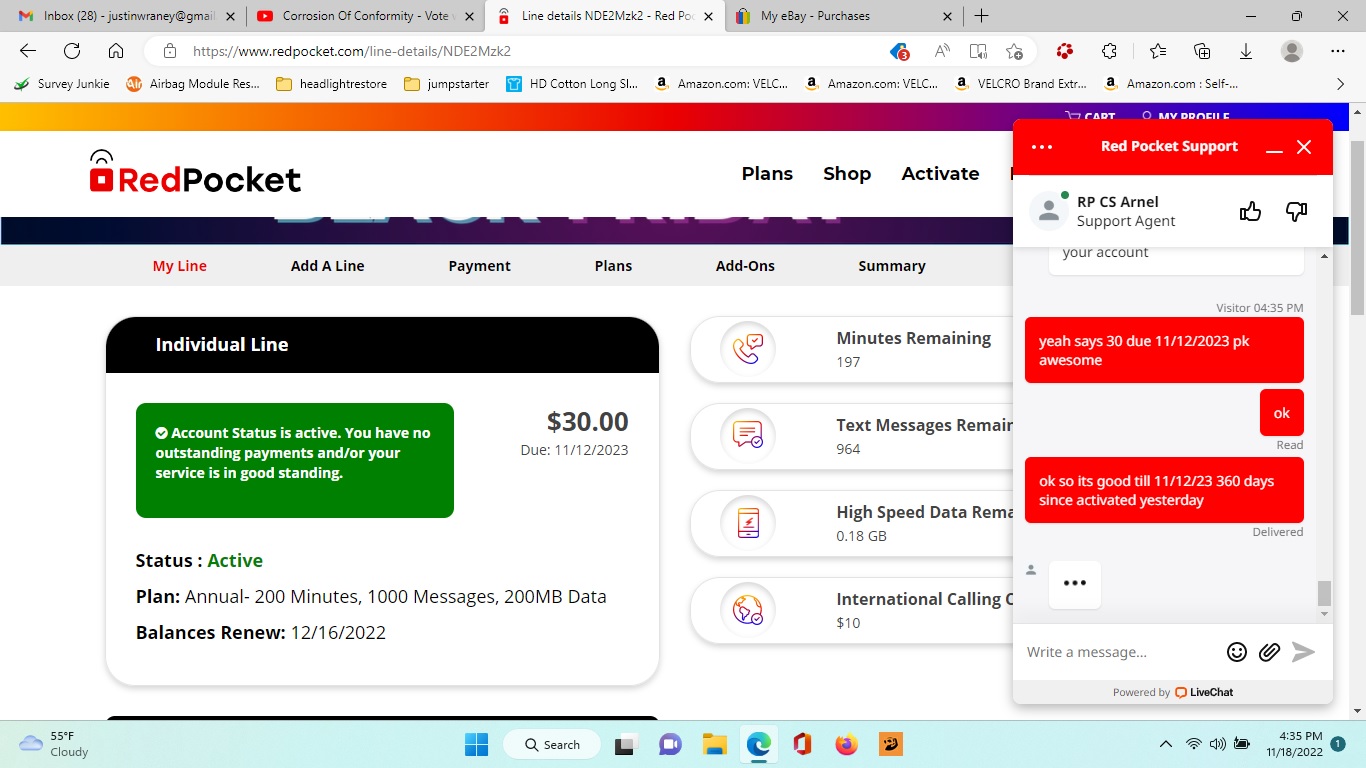1366x768 pixels.
Task: Click the International Calling globe icon
Action: (x=748, y=610)
